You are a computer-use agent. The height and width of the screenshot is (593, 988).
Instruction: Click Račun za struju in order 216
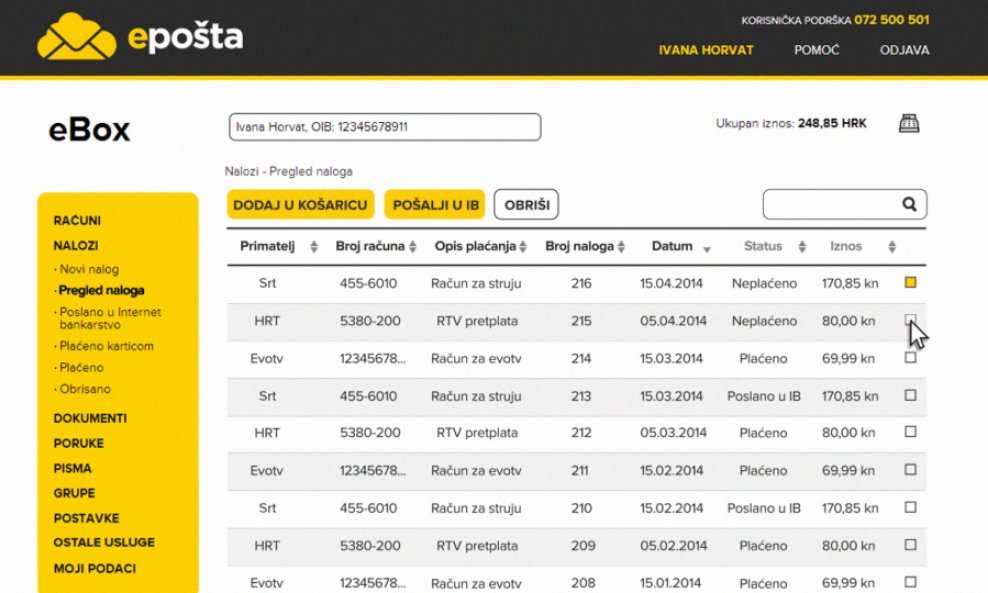[x=476, y=284]
